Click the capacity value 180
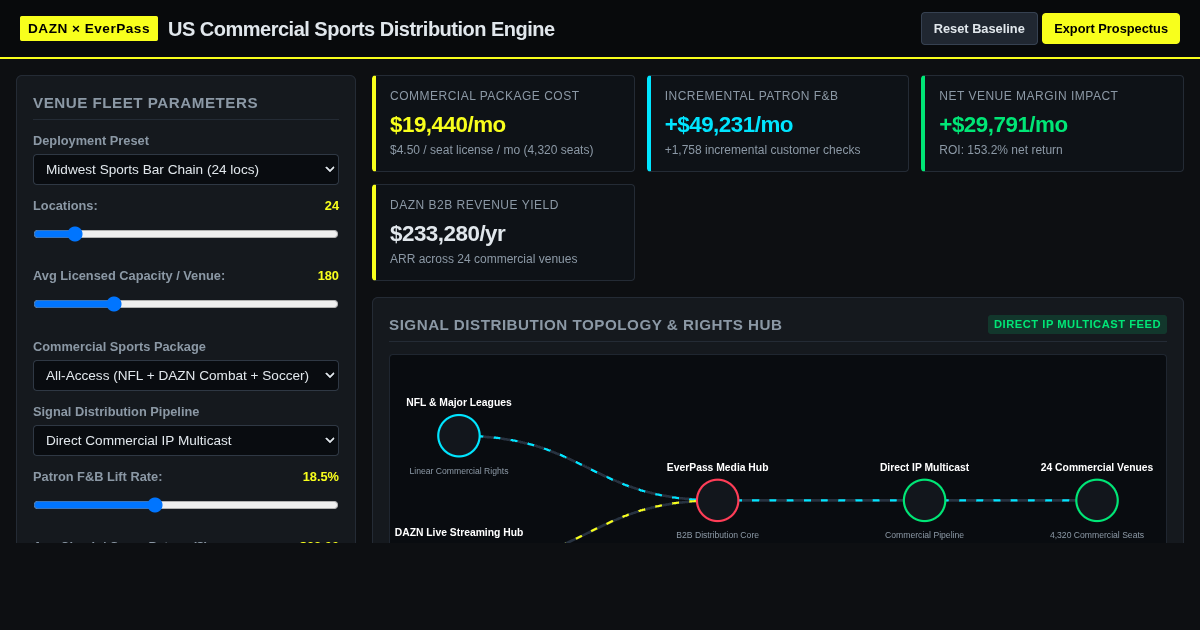 click(x=328, y=276)
